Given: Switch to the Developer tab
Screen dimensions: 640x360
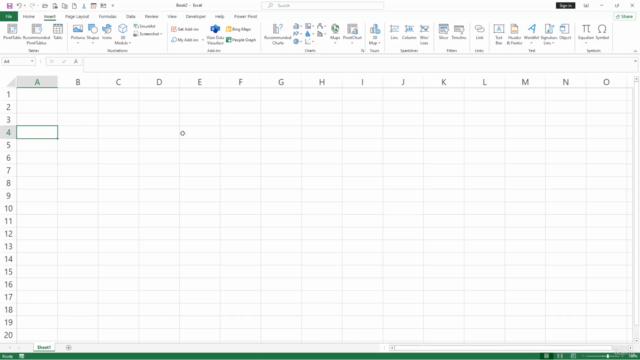Looking at the screenshot, I should [x=196, y=16].
